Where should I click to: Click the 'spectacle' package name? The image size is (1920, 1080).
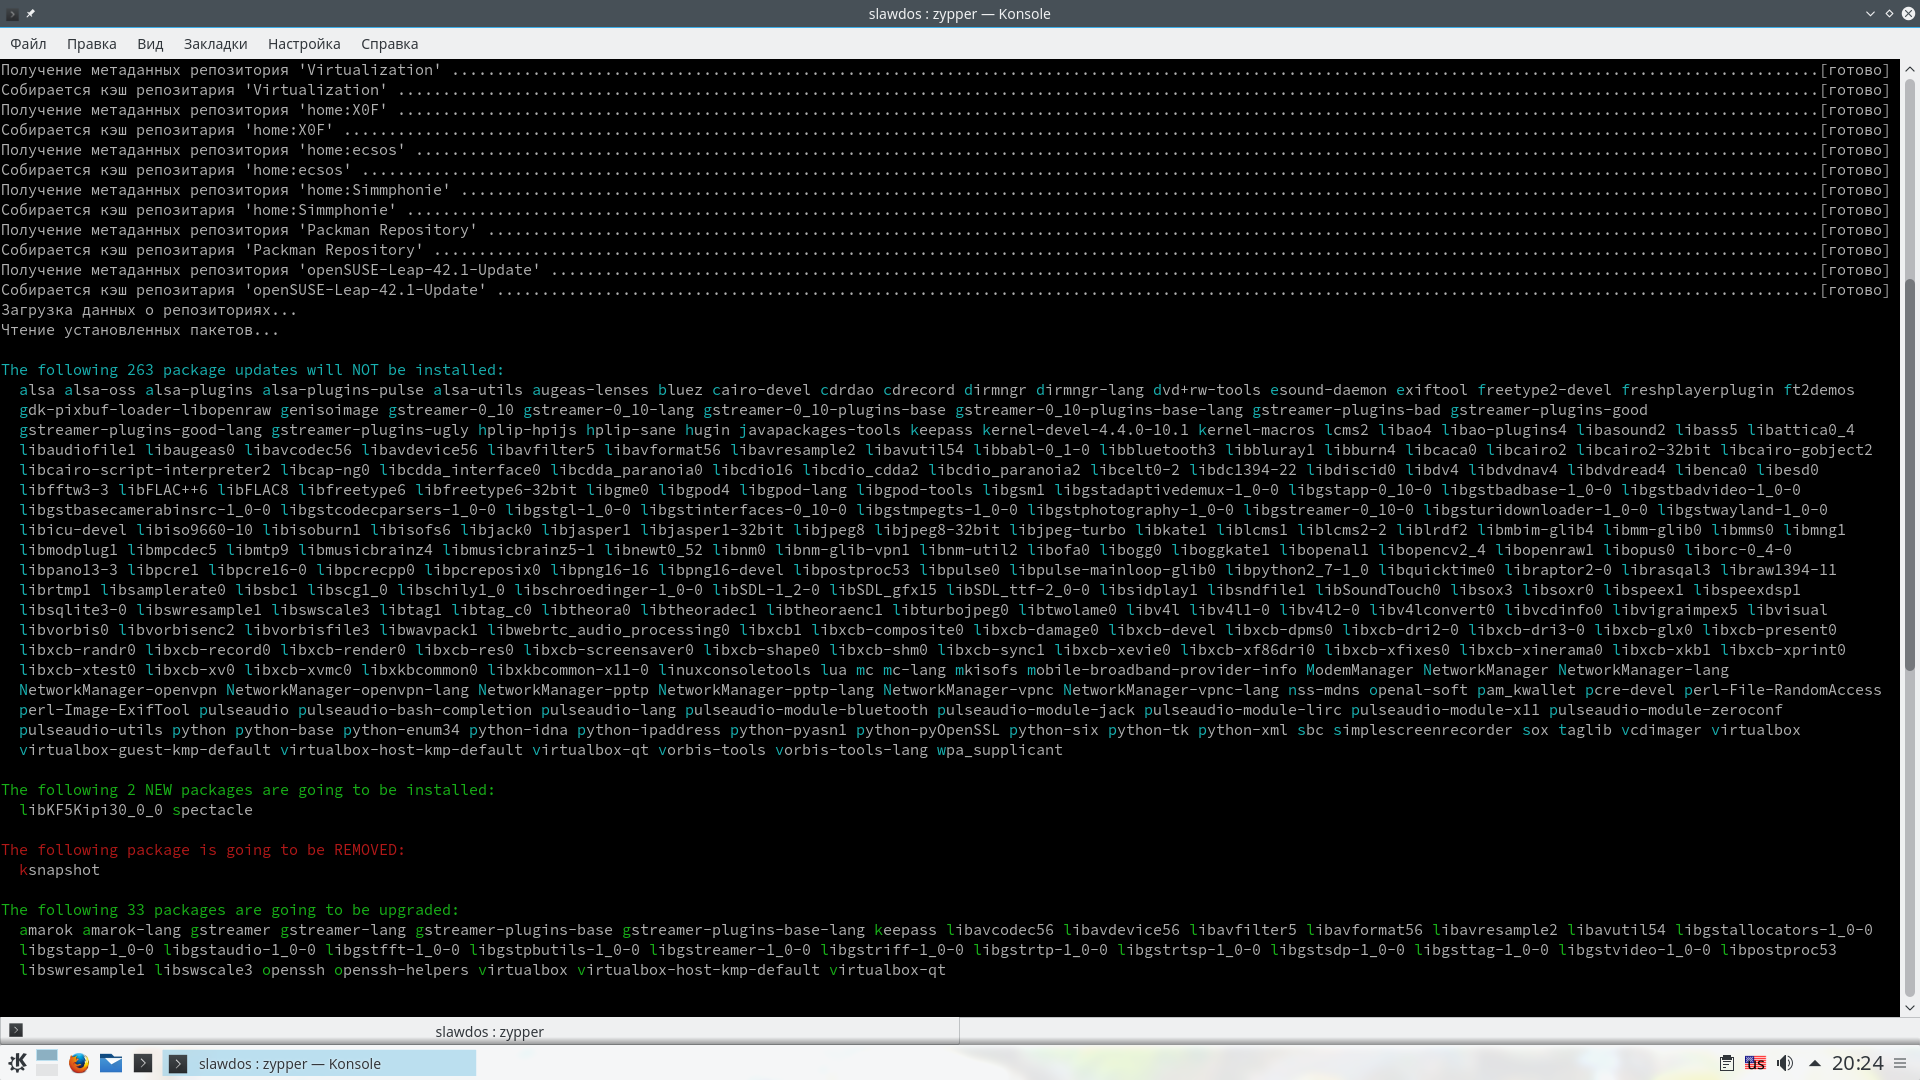coord(212,810)
